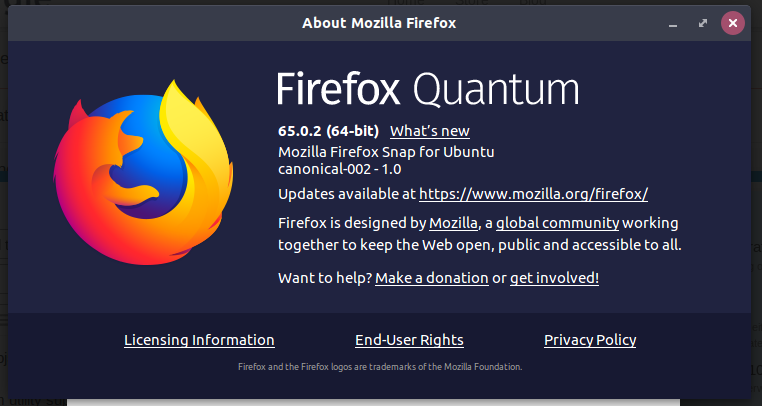Viewport: 762px width, 406px height.
Task: Minimize the About Mozilla Firefox window
Action: [x=673, y=23]
